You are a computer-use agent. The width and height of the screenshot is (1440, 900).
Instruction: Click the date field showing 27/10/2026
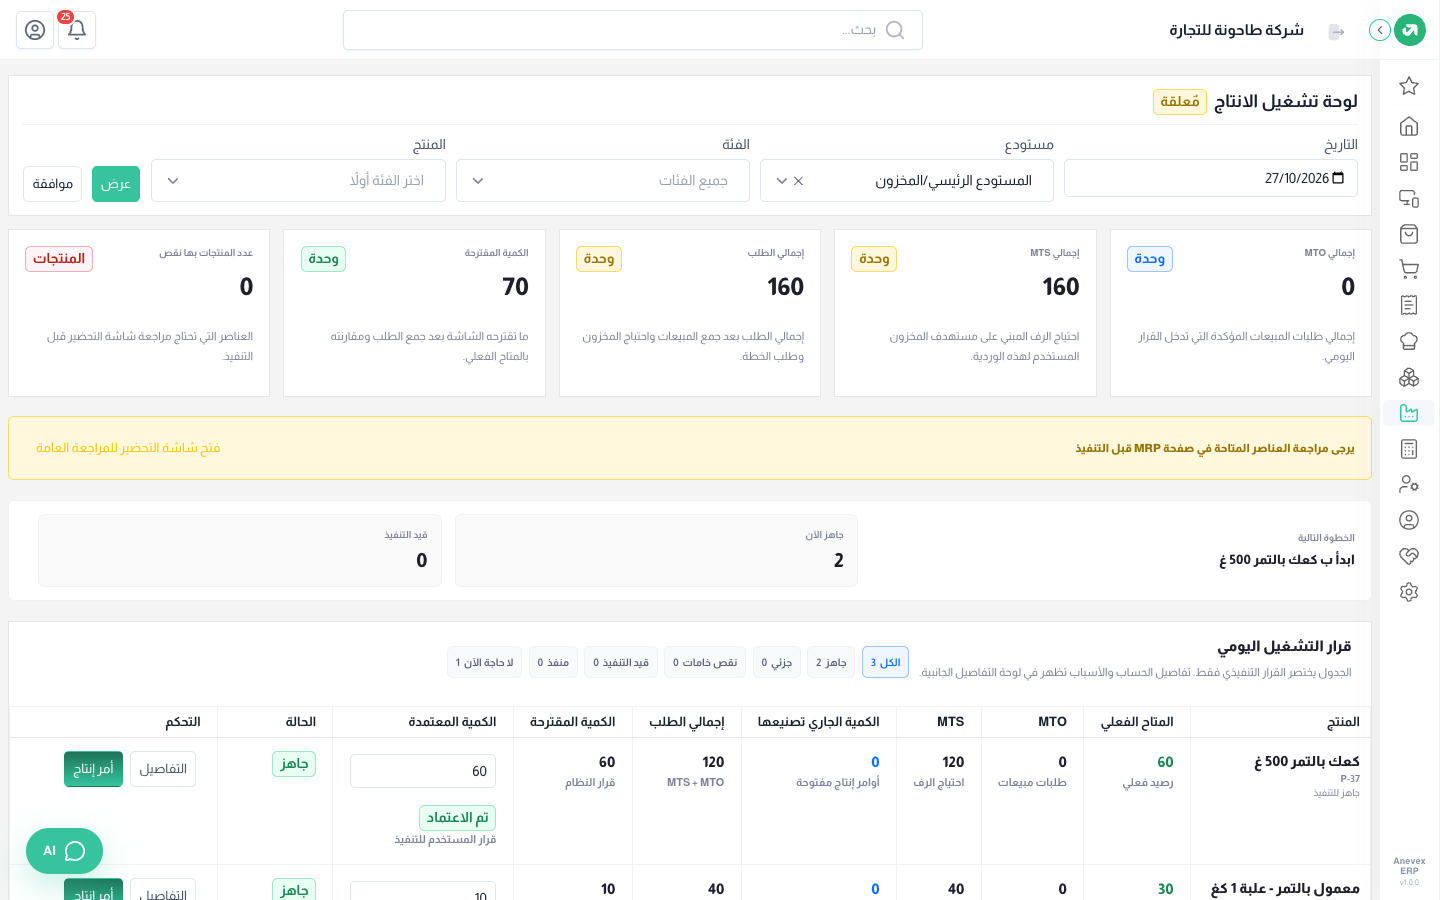[1211, 178]
